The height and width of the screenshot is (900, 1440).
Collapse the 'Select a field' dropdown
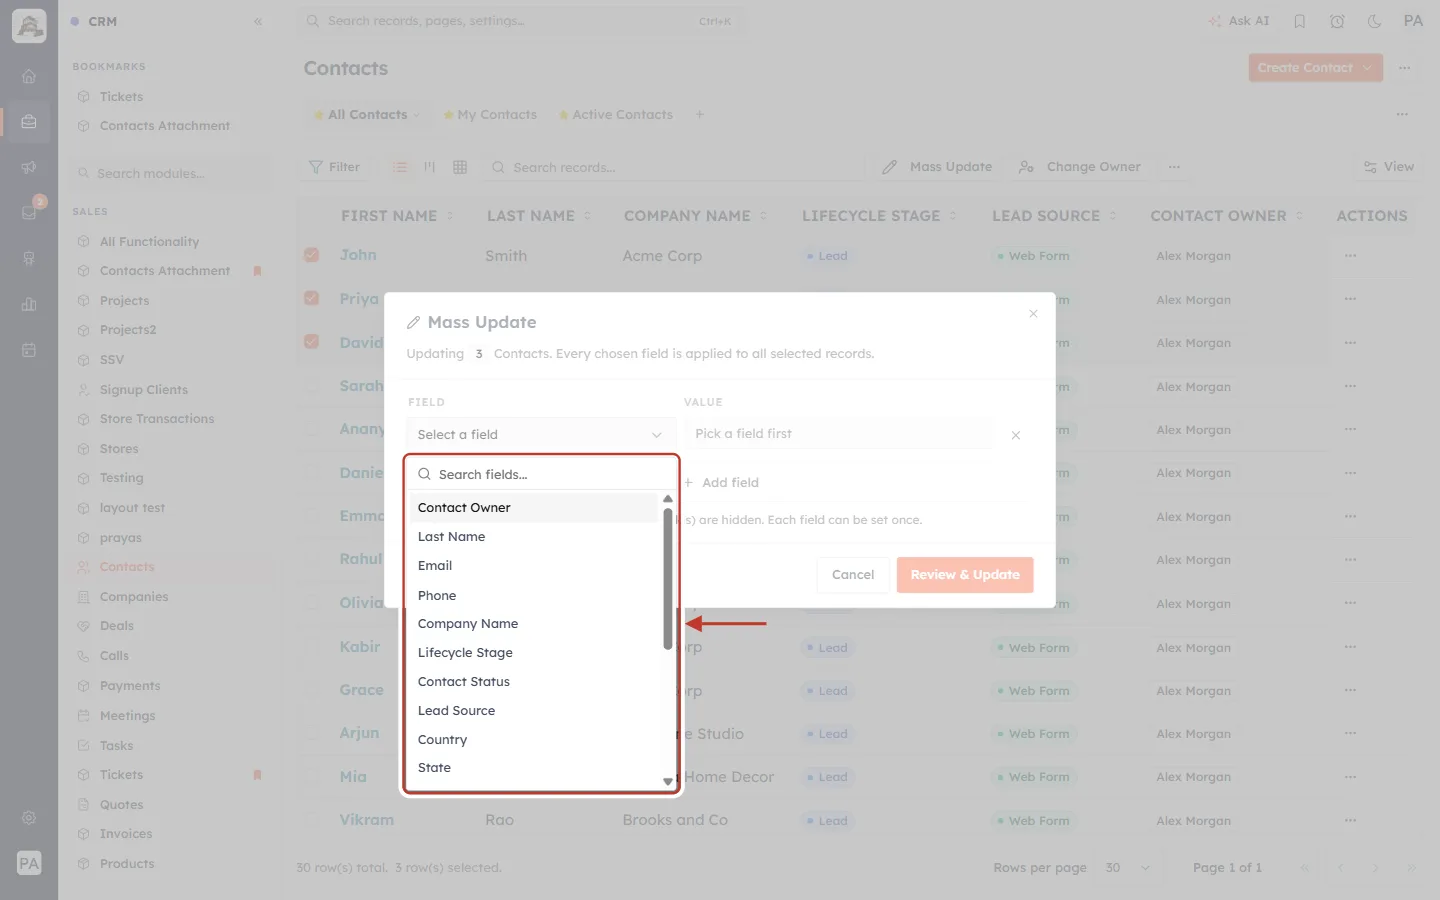coord(541,434)
